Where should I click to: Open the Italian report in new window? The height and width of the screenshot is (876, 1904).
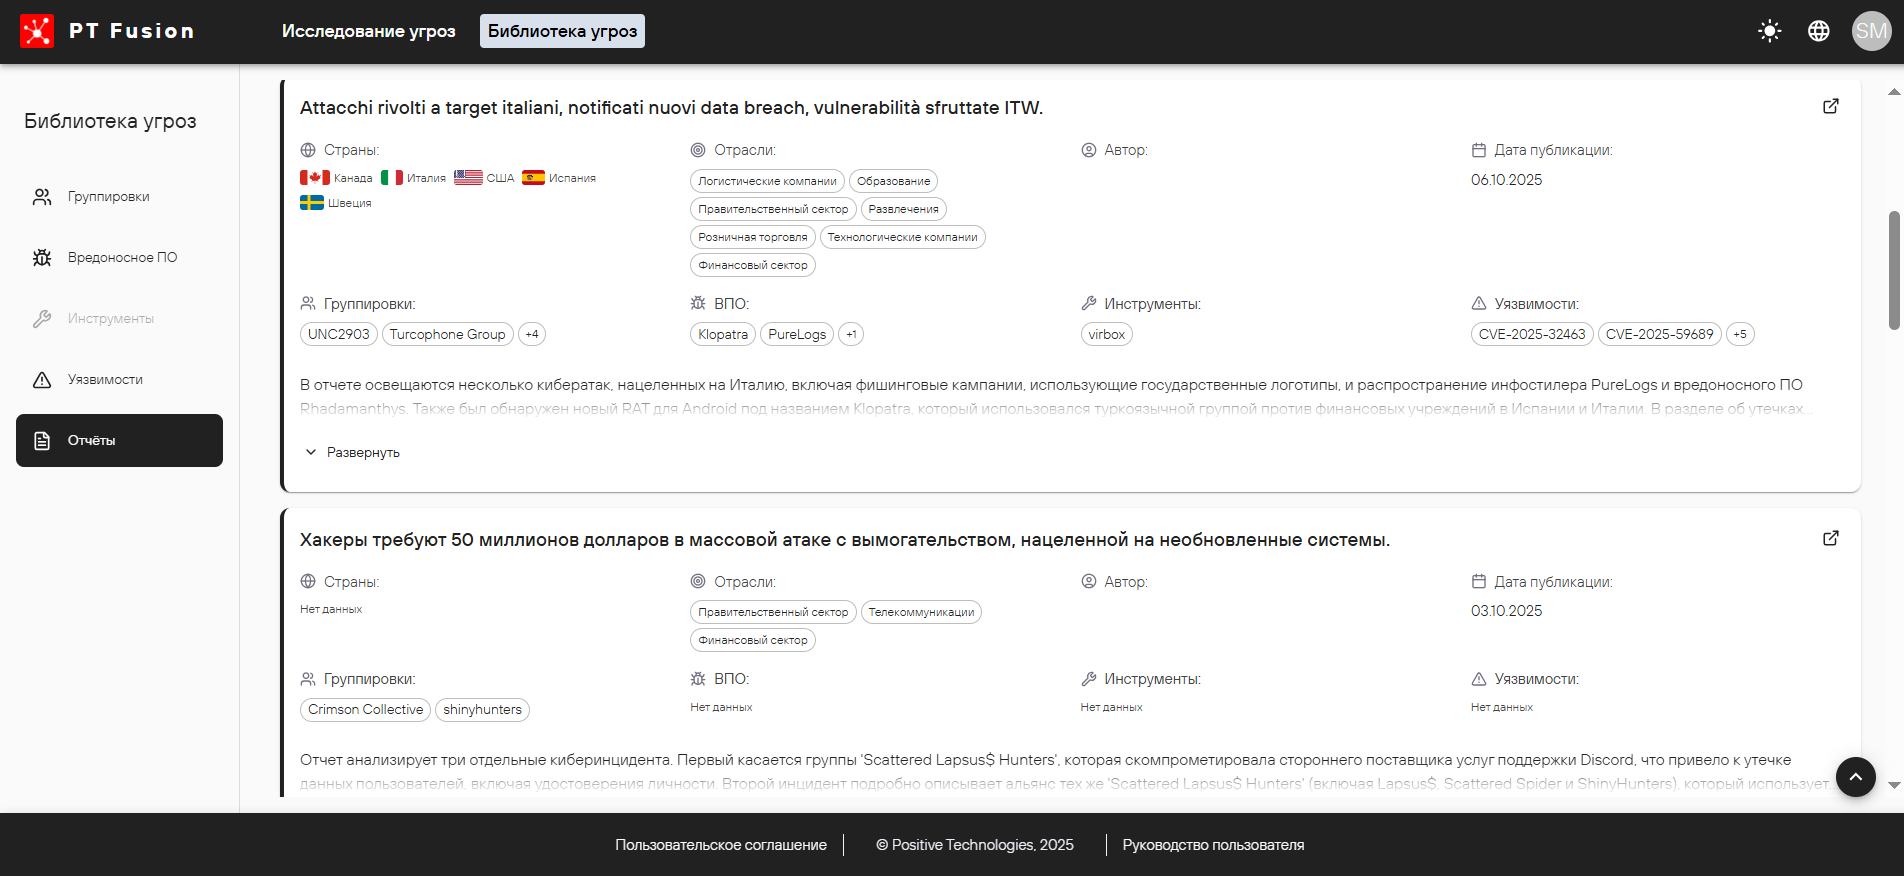[1830, 106]
